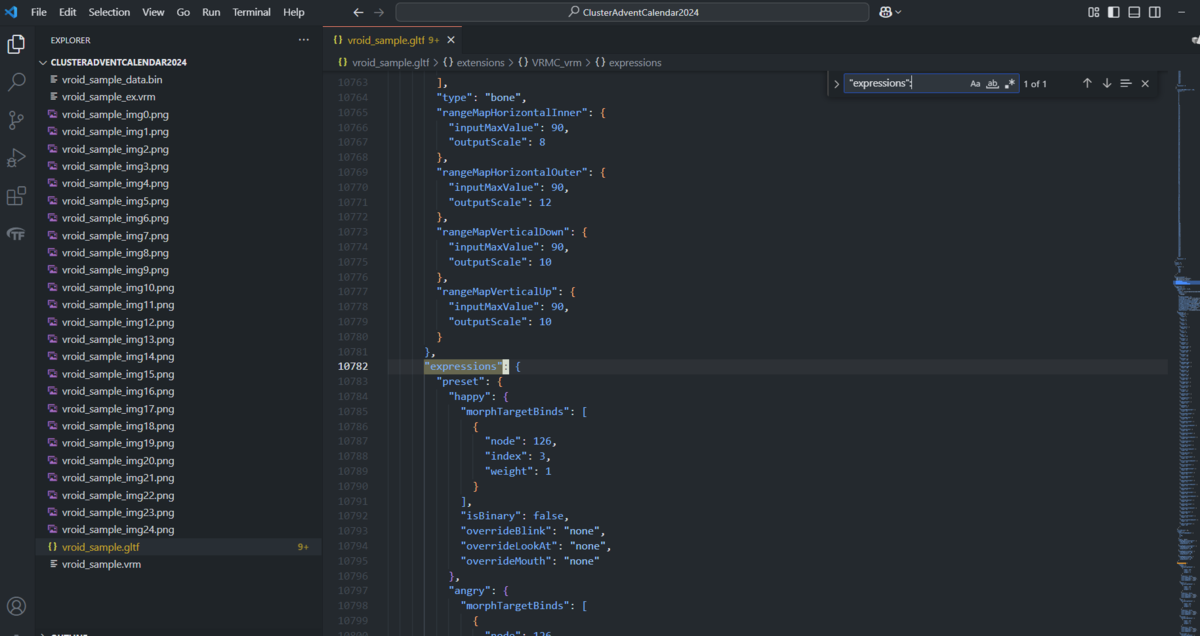The height and width of the screenshot is (636, 1200).
Task: Open the Help menu
Action: [x=294, y=12]
